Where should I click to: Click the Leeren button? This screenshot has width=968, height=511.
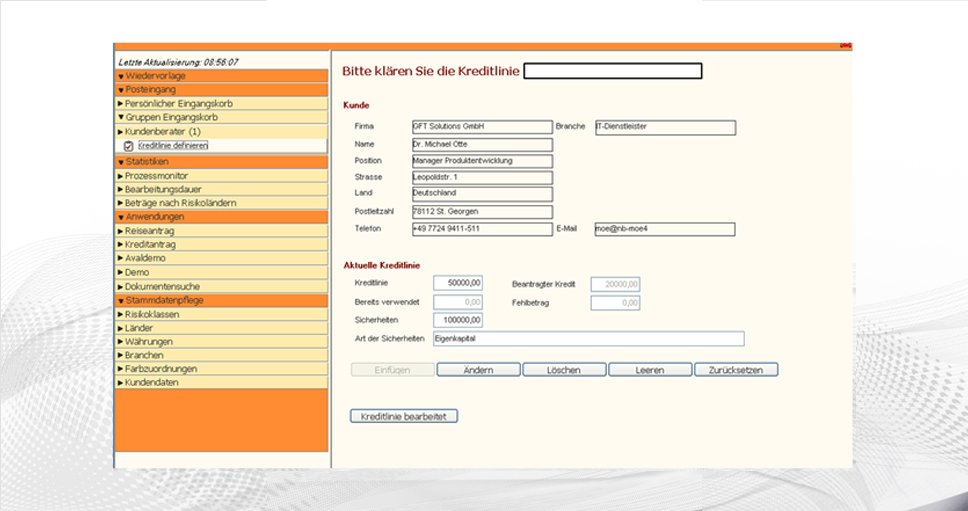click(650, 370)
